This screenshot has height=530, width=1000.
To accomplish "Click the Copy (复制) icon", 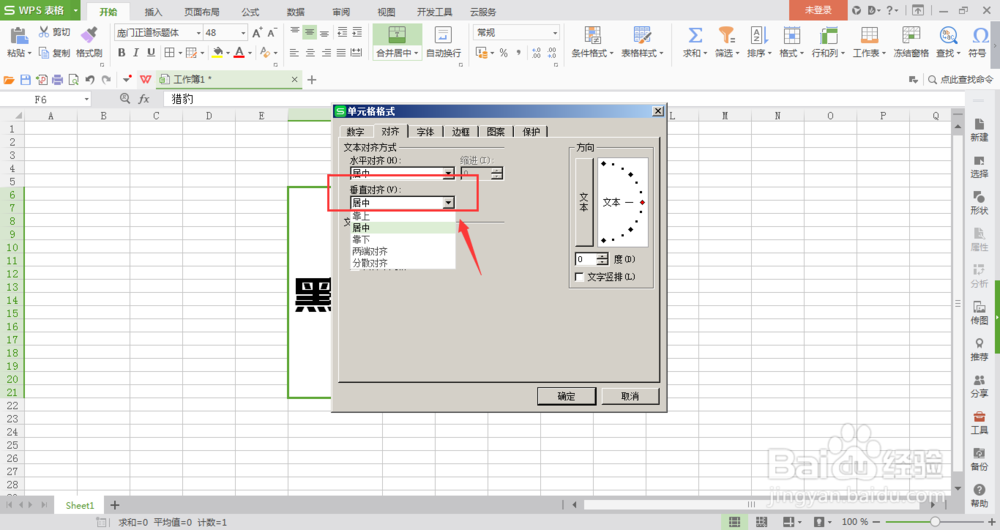I will pyautogui.click(x=44, y=53).
